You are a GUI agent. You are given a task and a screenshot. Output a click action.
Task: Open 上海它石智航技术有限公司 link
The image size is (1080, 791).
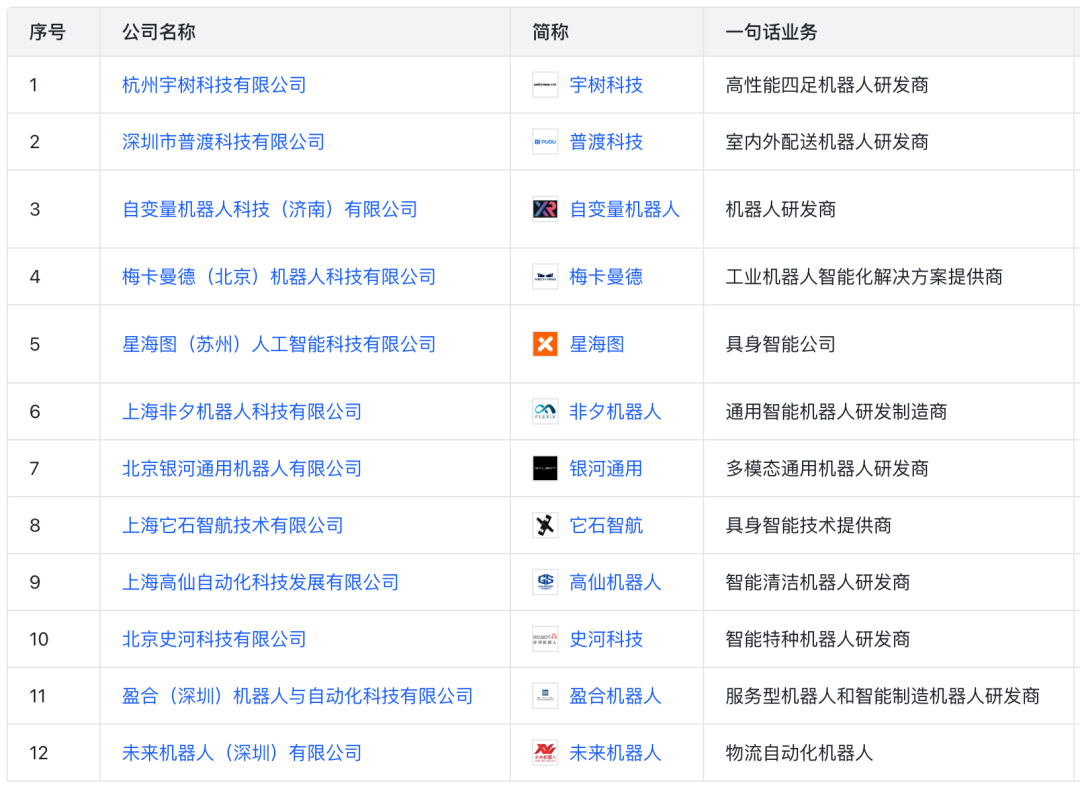tap(233, 526)
